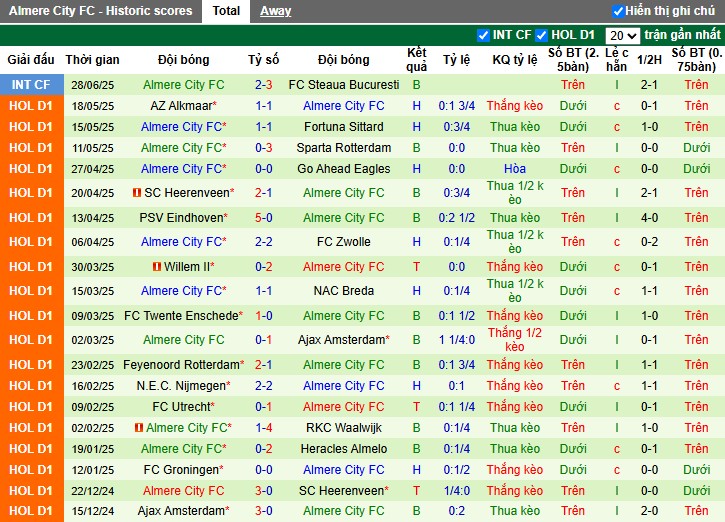Open the INT CF league badge
The height and width of the screenshot is (522, 725).
pos(31,85)
